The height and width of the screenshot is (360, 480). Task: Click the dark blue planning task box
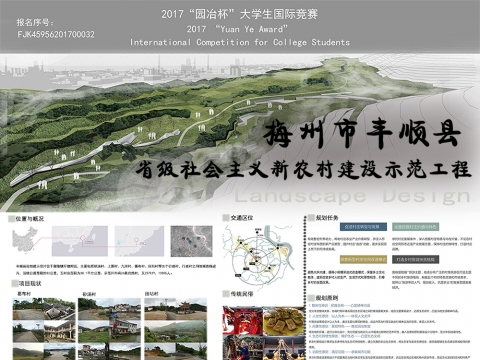click(x=363, y=227)
